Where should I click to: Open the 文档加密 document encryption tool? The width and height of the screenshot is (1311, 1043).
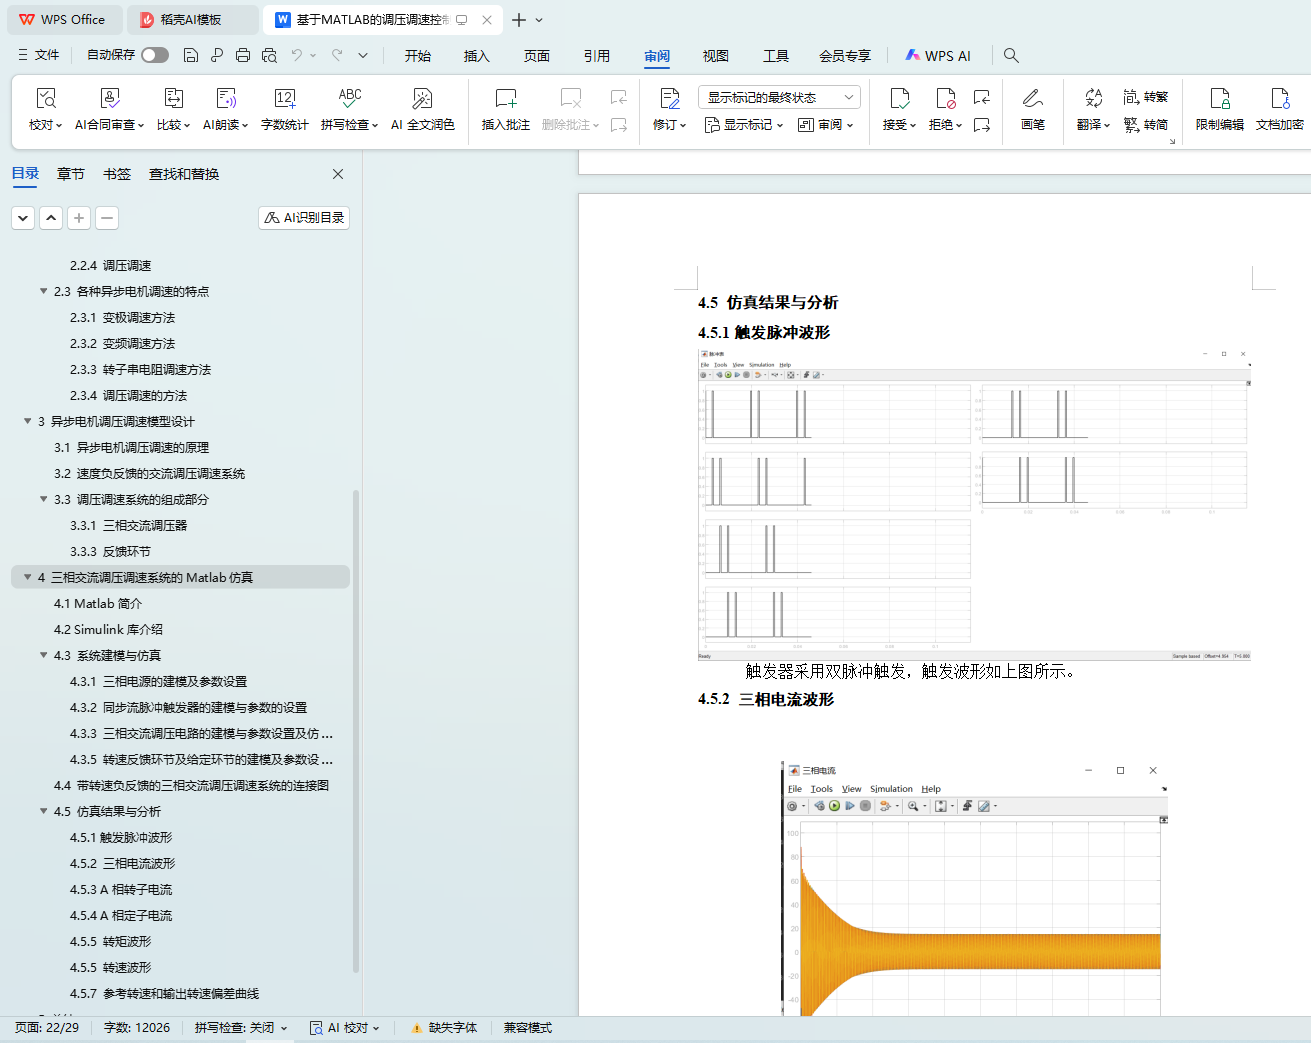[1279, 99]
